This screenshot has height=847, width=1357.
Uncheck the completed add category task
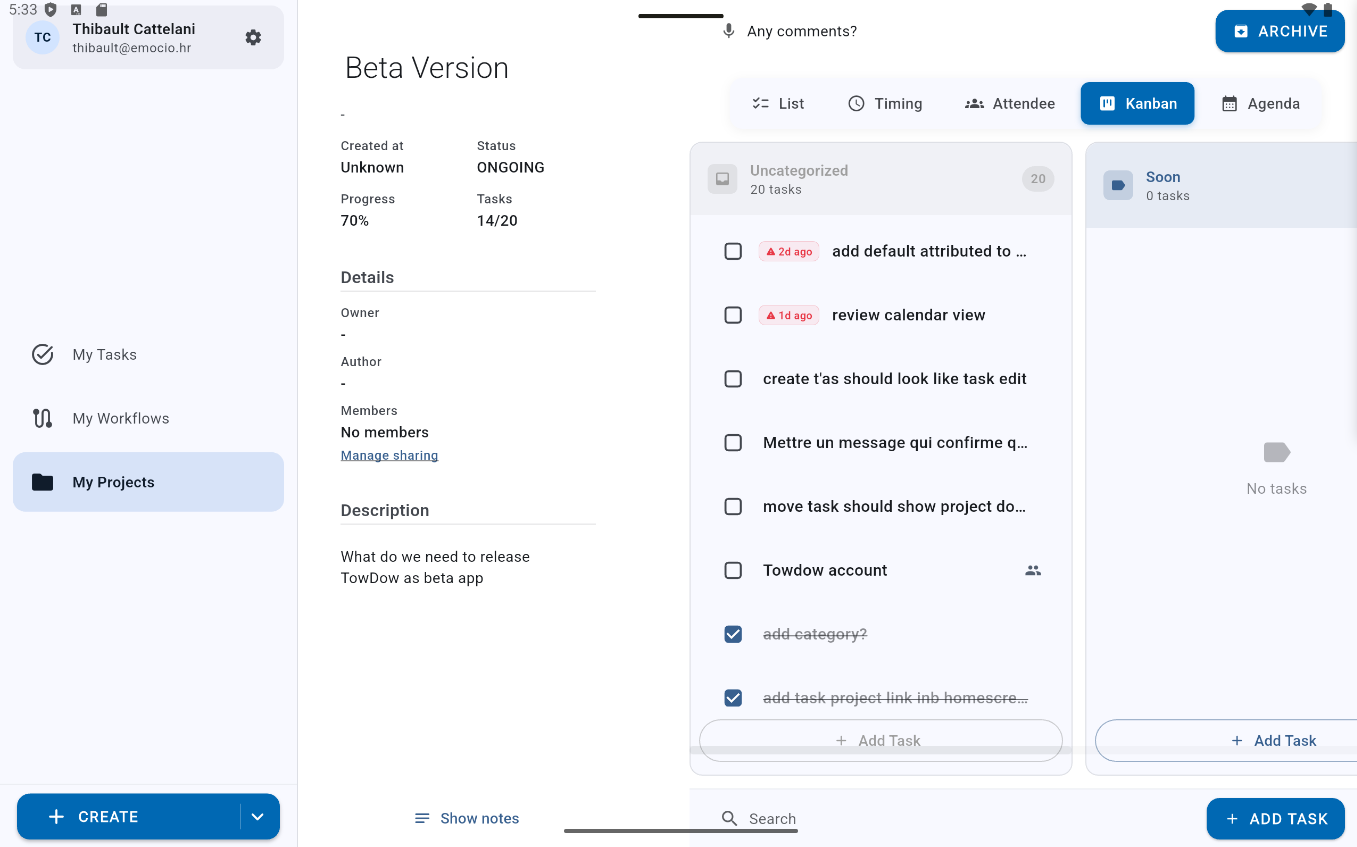733,634
